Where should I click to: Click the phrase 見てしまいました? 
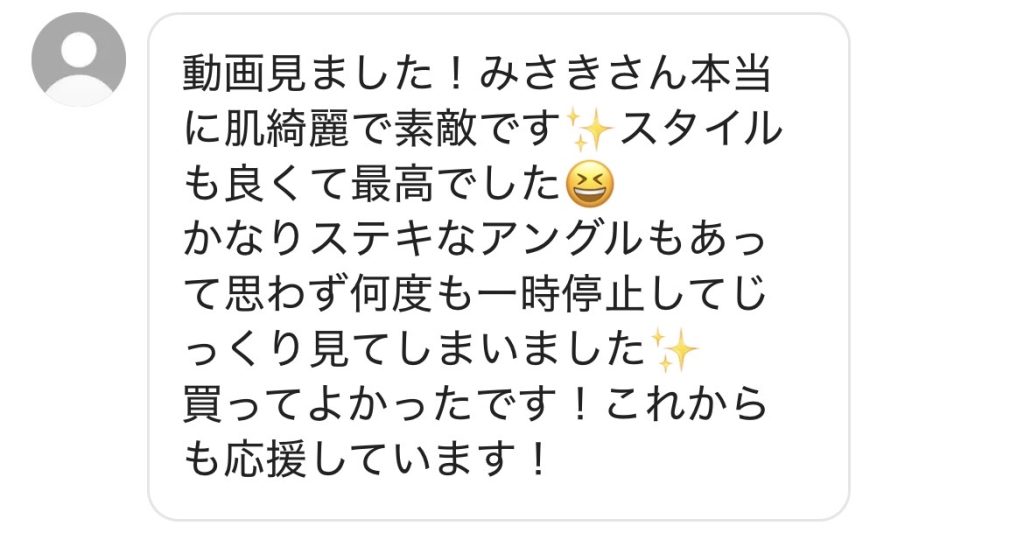click(x=477, y=351)
